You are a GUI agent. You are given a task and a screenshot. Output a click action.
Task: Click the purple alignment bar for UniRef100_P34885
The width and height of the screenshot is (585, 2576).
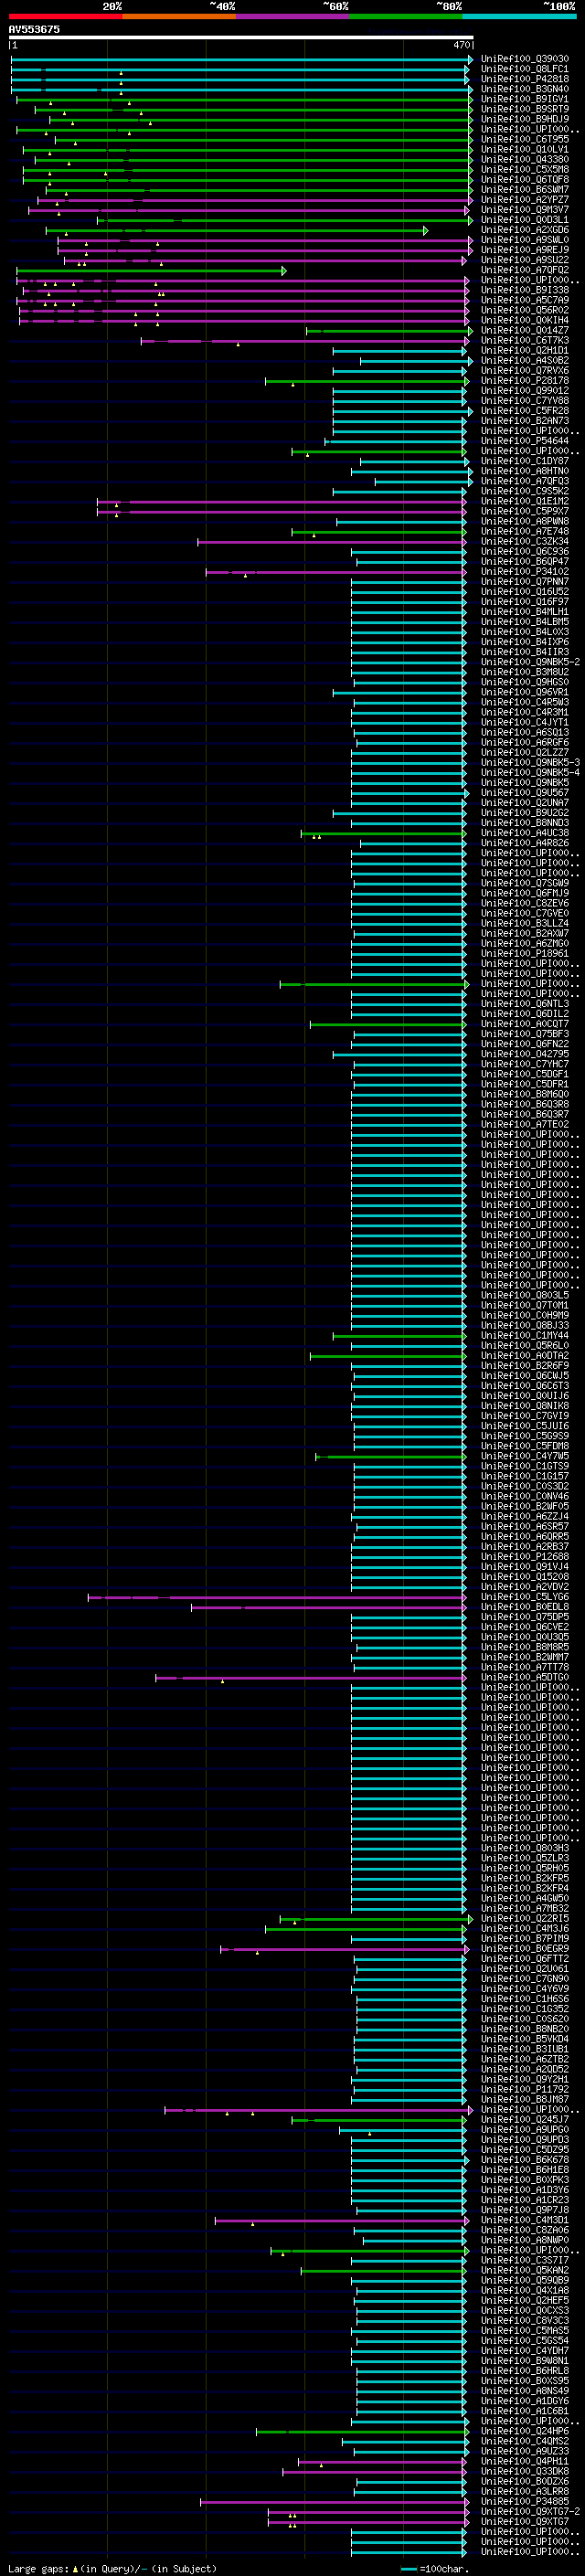tap(333, 2501)
